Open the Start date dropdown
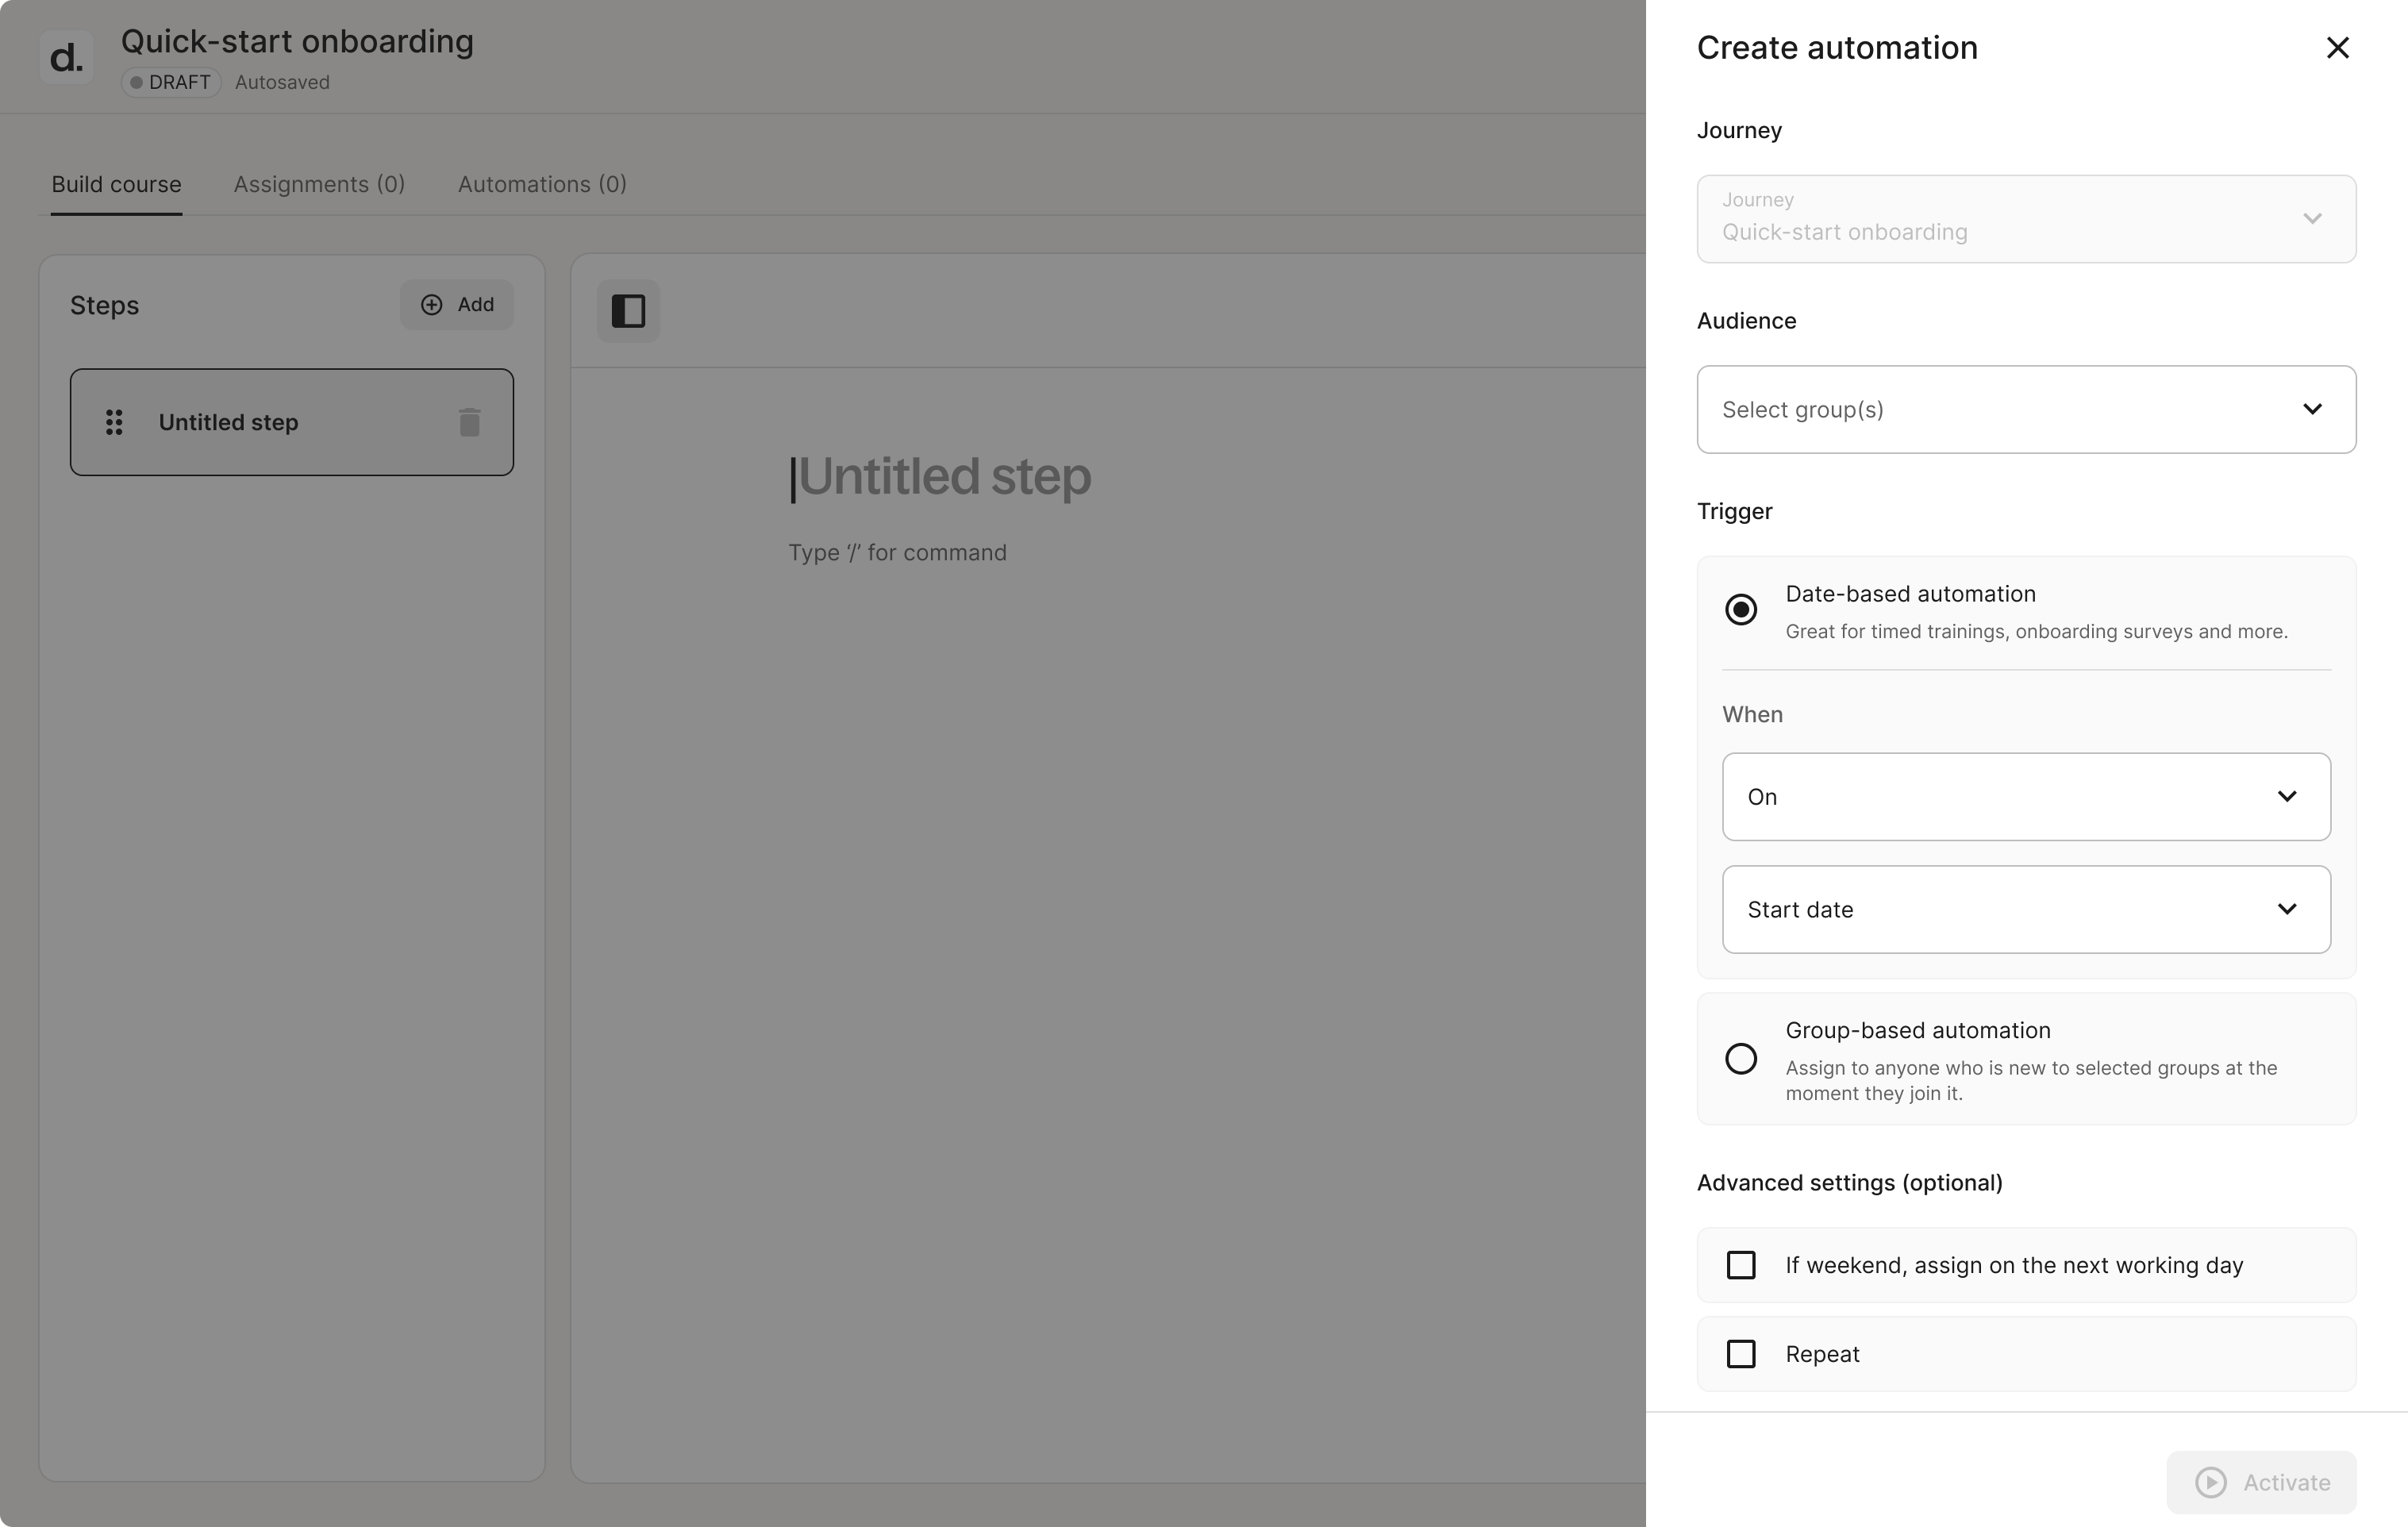Viewport: 2408px width, 1527px height. (x=2026, y=909)
